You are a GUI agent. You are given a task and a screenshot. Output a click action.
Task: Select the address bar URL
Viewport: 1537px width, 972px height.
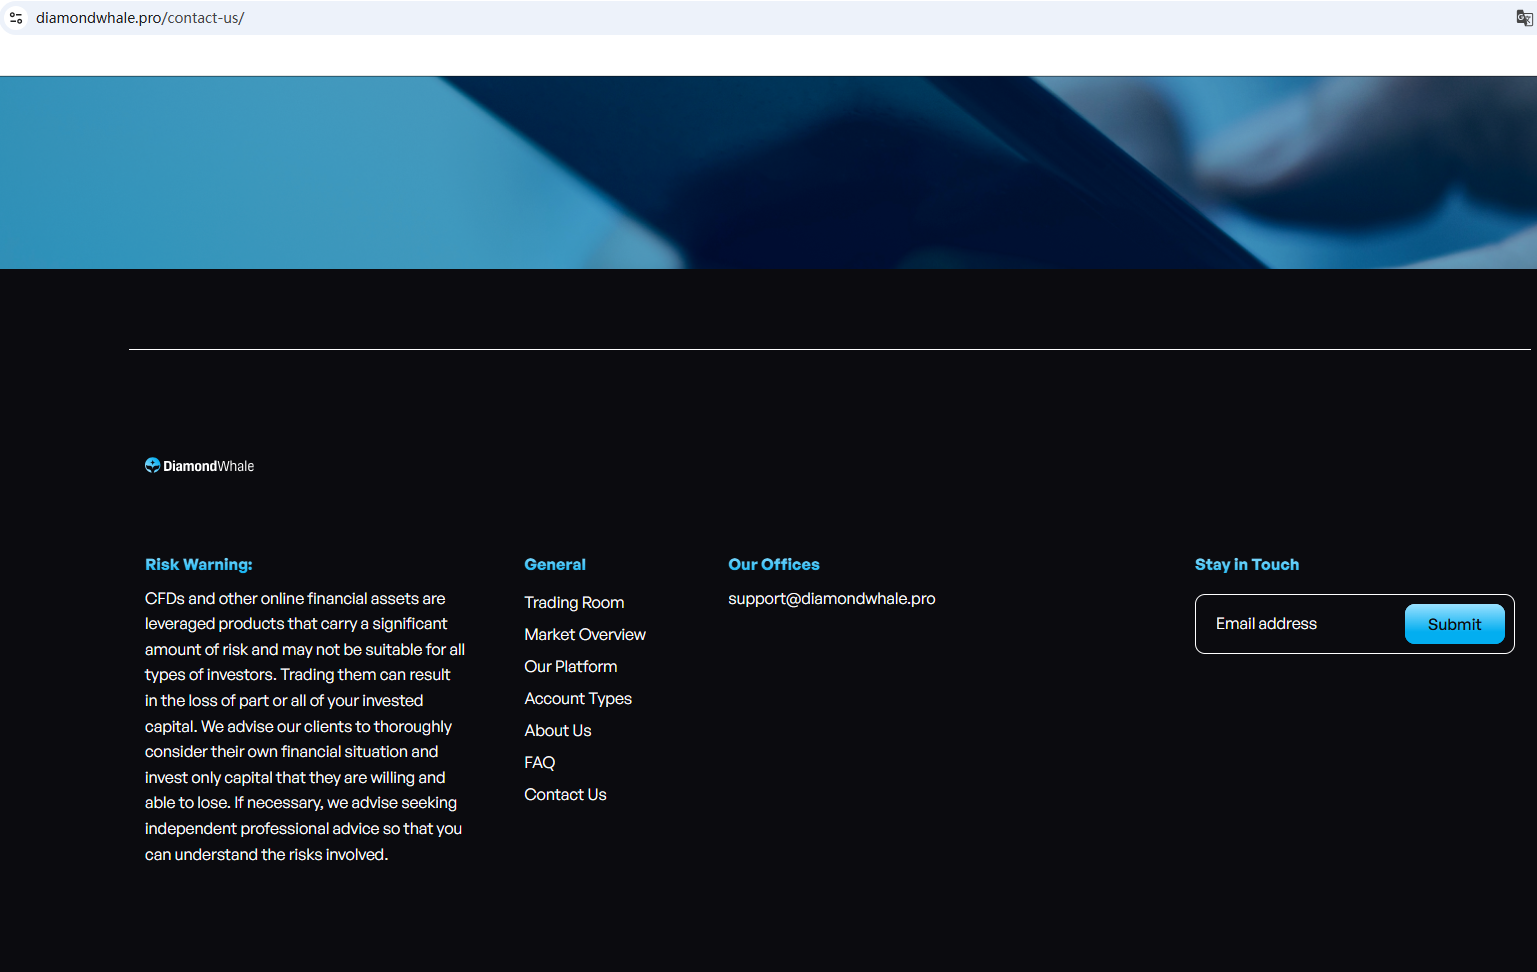click(x=140, y=18)
